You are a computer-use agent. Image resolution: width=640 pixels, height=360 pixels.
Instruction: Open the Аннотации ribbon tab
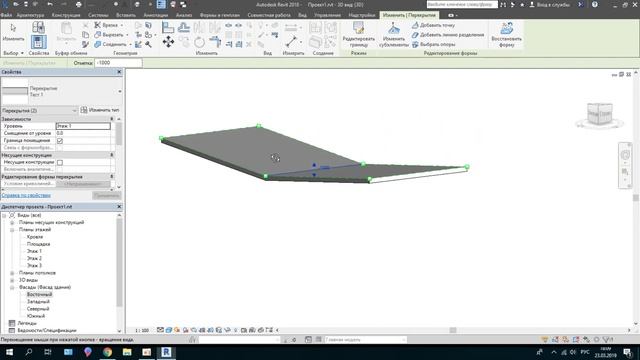pyautogui.click(x=156, y=15)
